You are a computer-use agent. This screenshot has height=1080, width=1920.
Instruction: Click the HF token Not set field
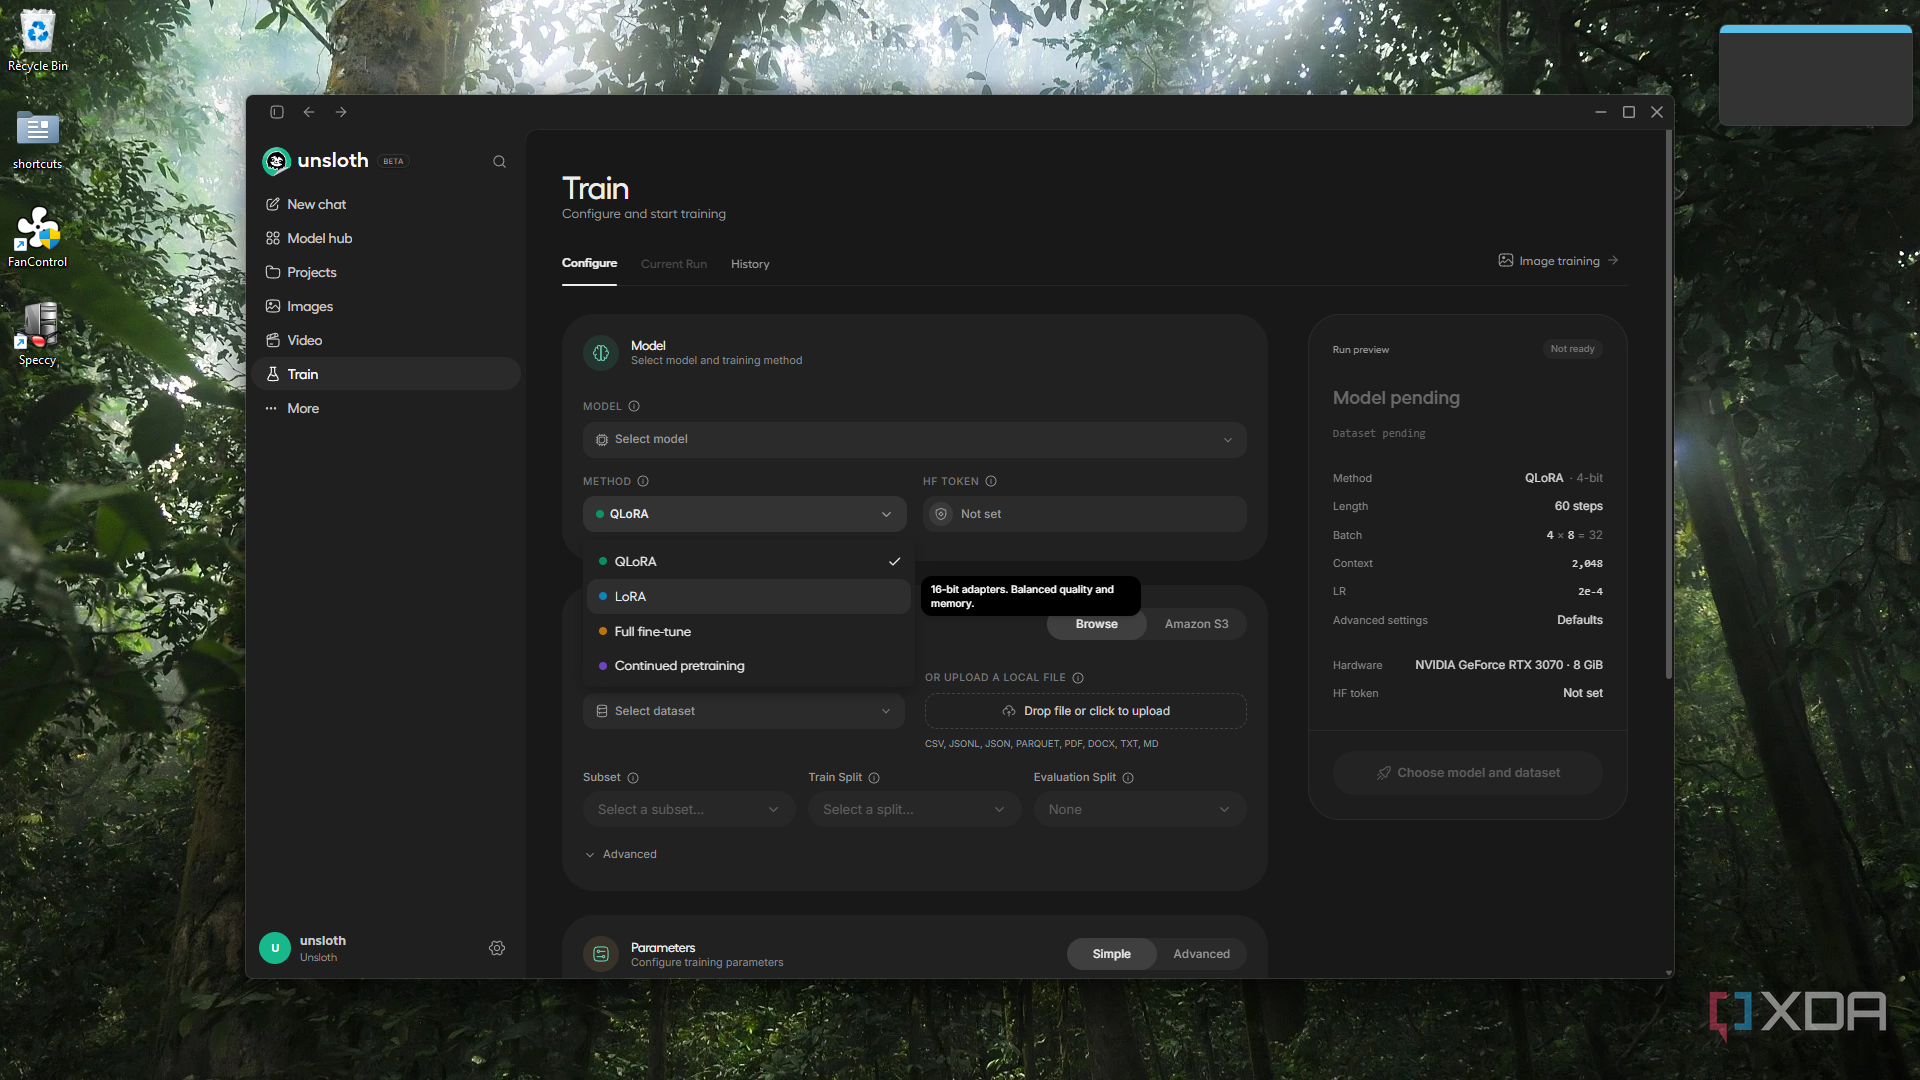pyautogui.click(x=1084, y=514)
